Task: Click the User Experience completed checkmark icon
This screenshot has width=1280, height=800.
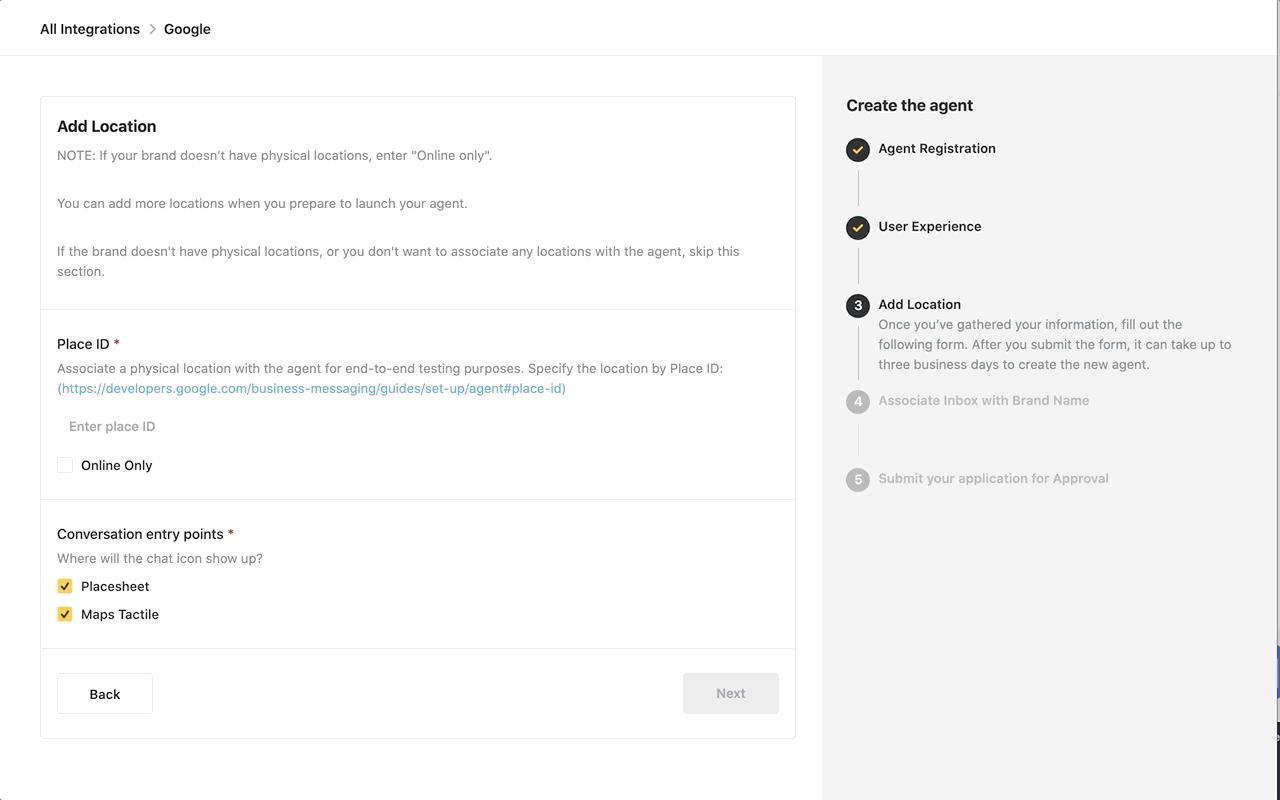Action: click(858, 227)
